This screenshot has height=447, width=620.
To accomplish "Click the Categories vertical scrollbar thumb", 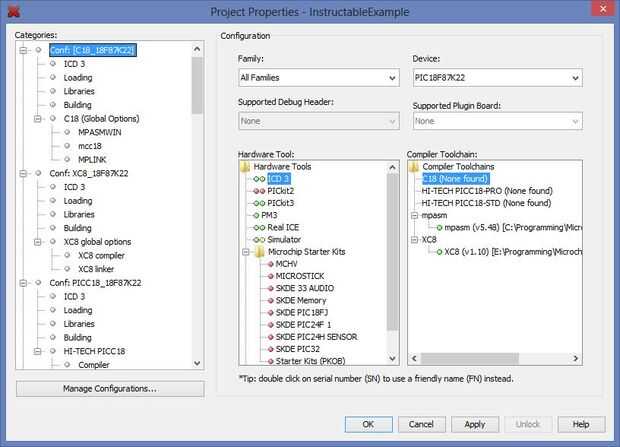I will [197, 85].
